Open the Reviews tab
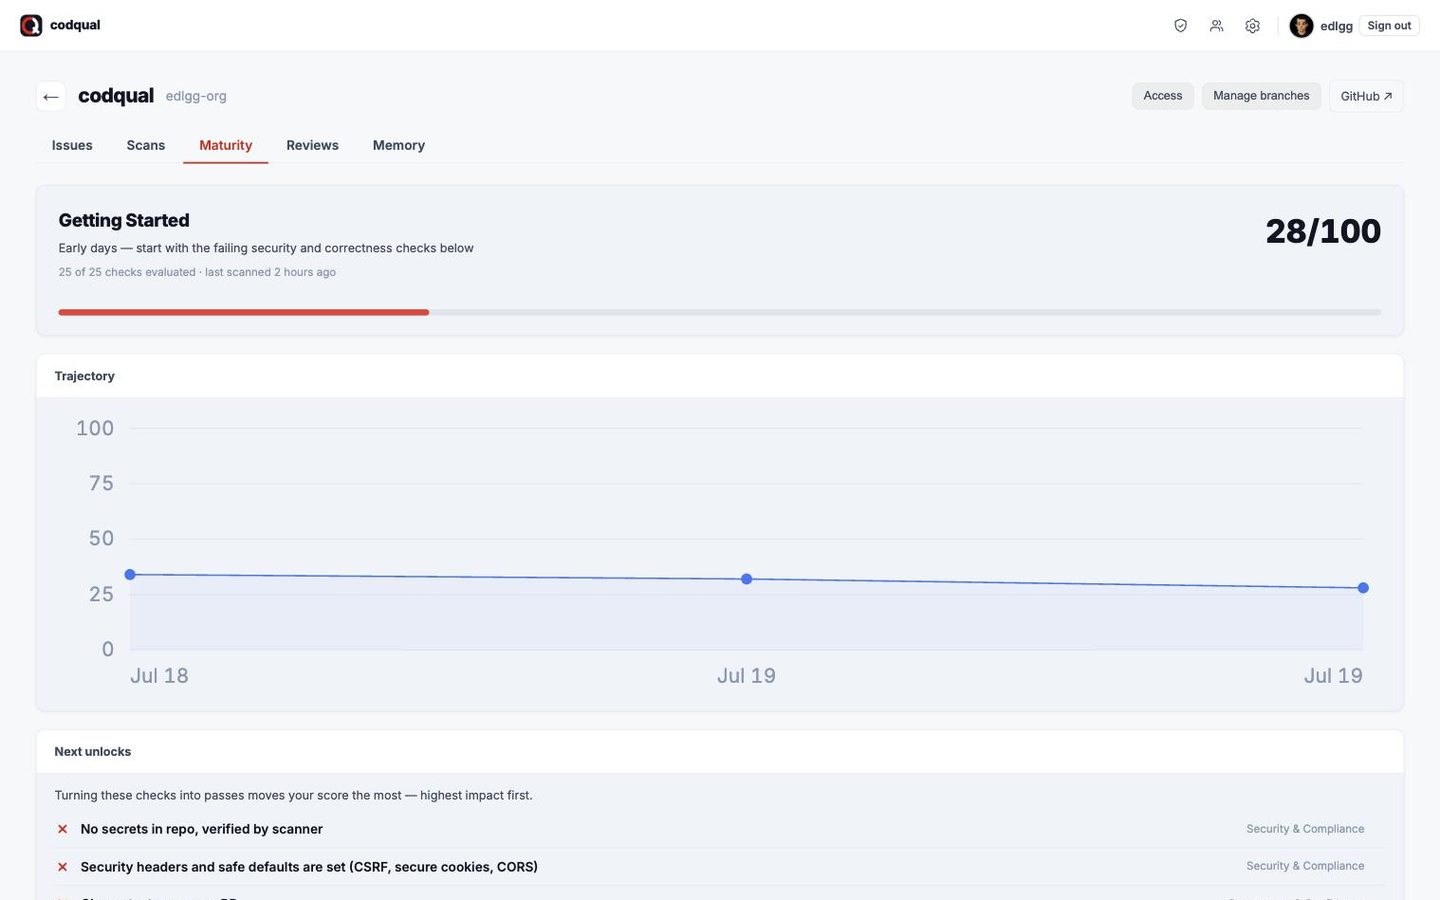The image size is (1440, 900). pyautogui.click(x=312, y=145)
